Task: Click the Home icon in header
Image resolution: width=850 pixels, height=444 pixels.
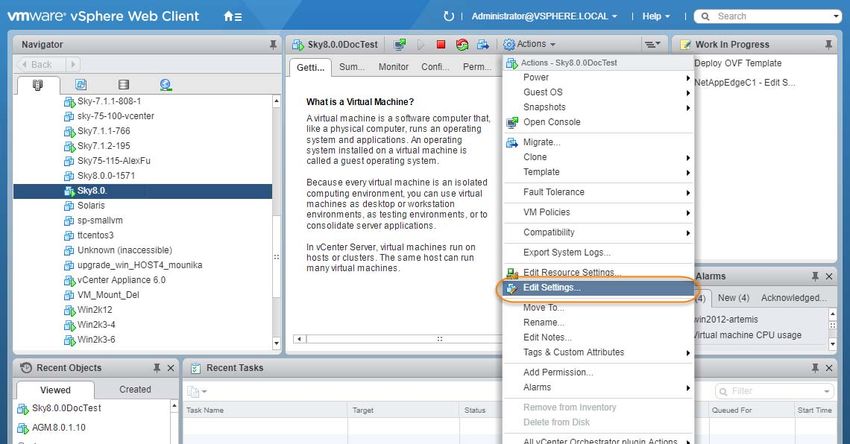Action: pos(231,16)
